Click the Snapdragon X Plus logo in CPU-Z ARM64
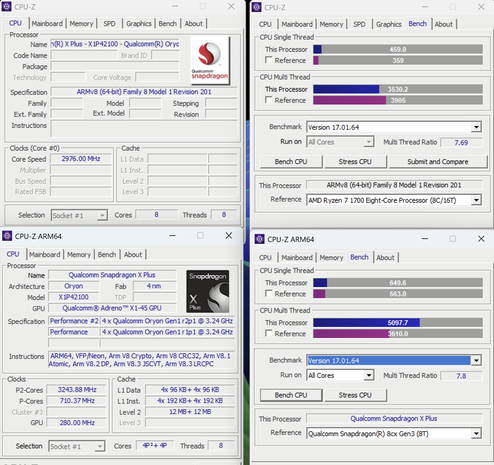 point(207,291)
